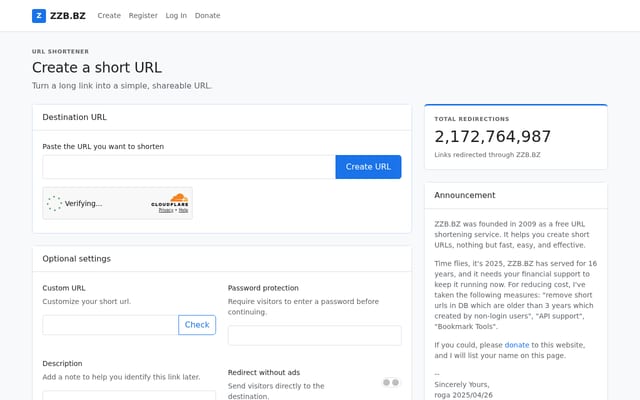Open the Register nav link
The height and width of the screenshot is (400, 640).
143,16
